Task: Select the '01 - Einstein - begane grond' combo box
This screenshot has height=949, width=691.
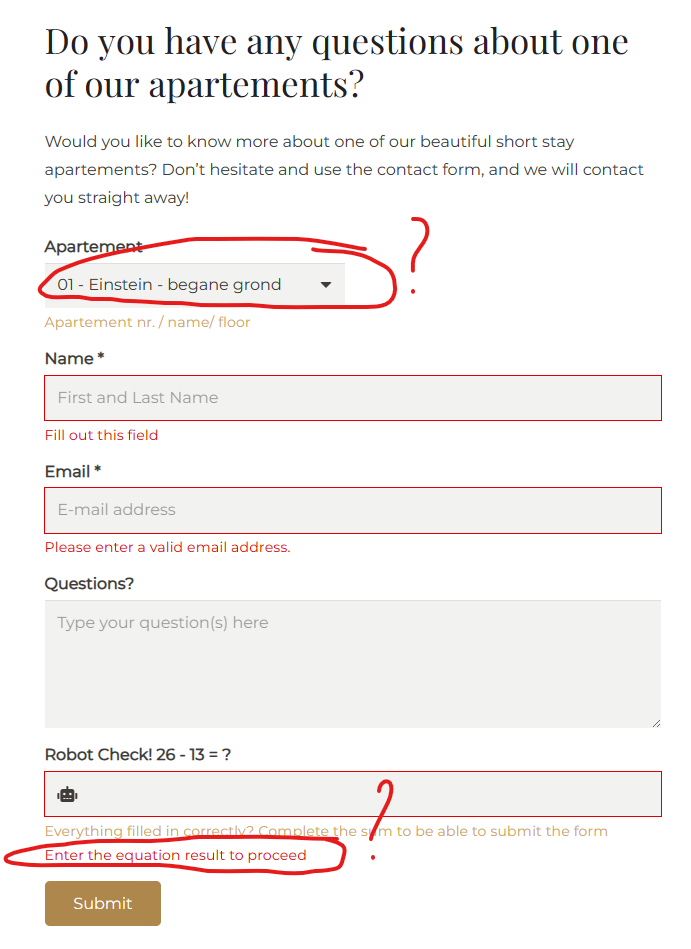Action: click(195, 284)
